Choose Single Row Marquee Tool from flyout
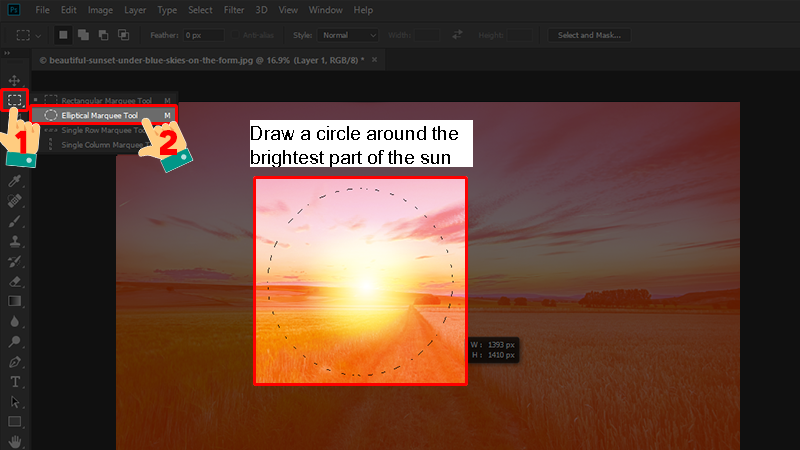 click(104, 130)
